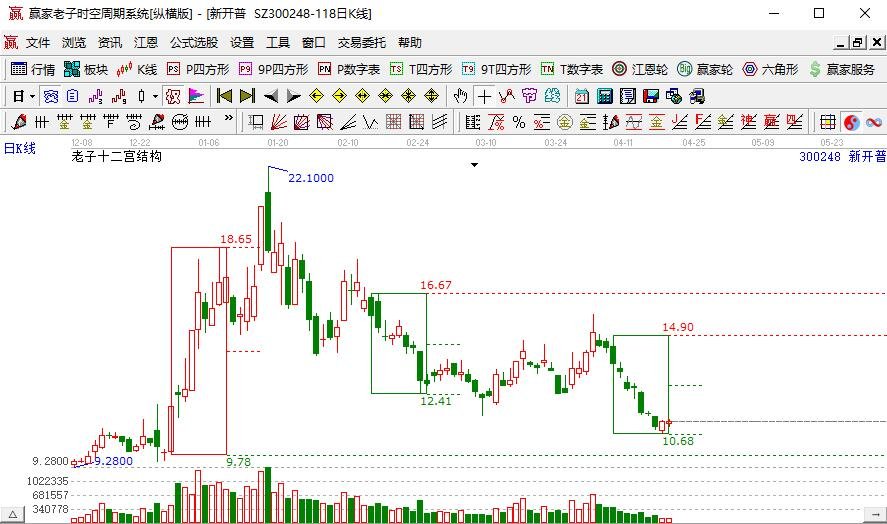The image size is (887, 524).
Task: Click the yellow diamond left-arrow icon
Action: 316,97
